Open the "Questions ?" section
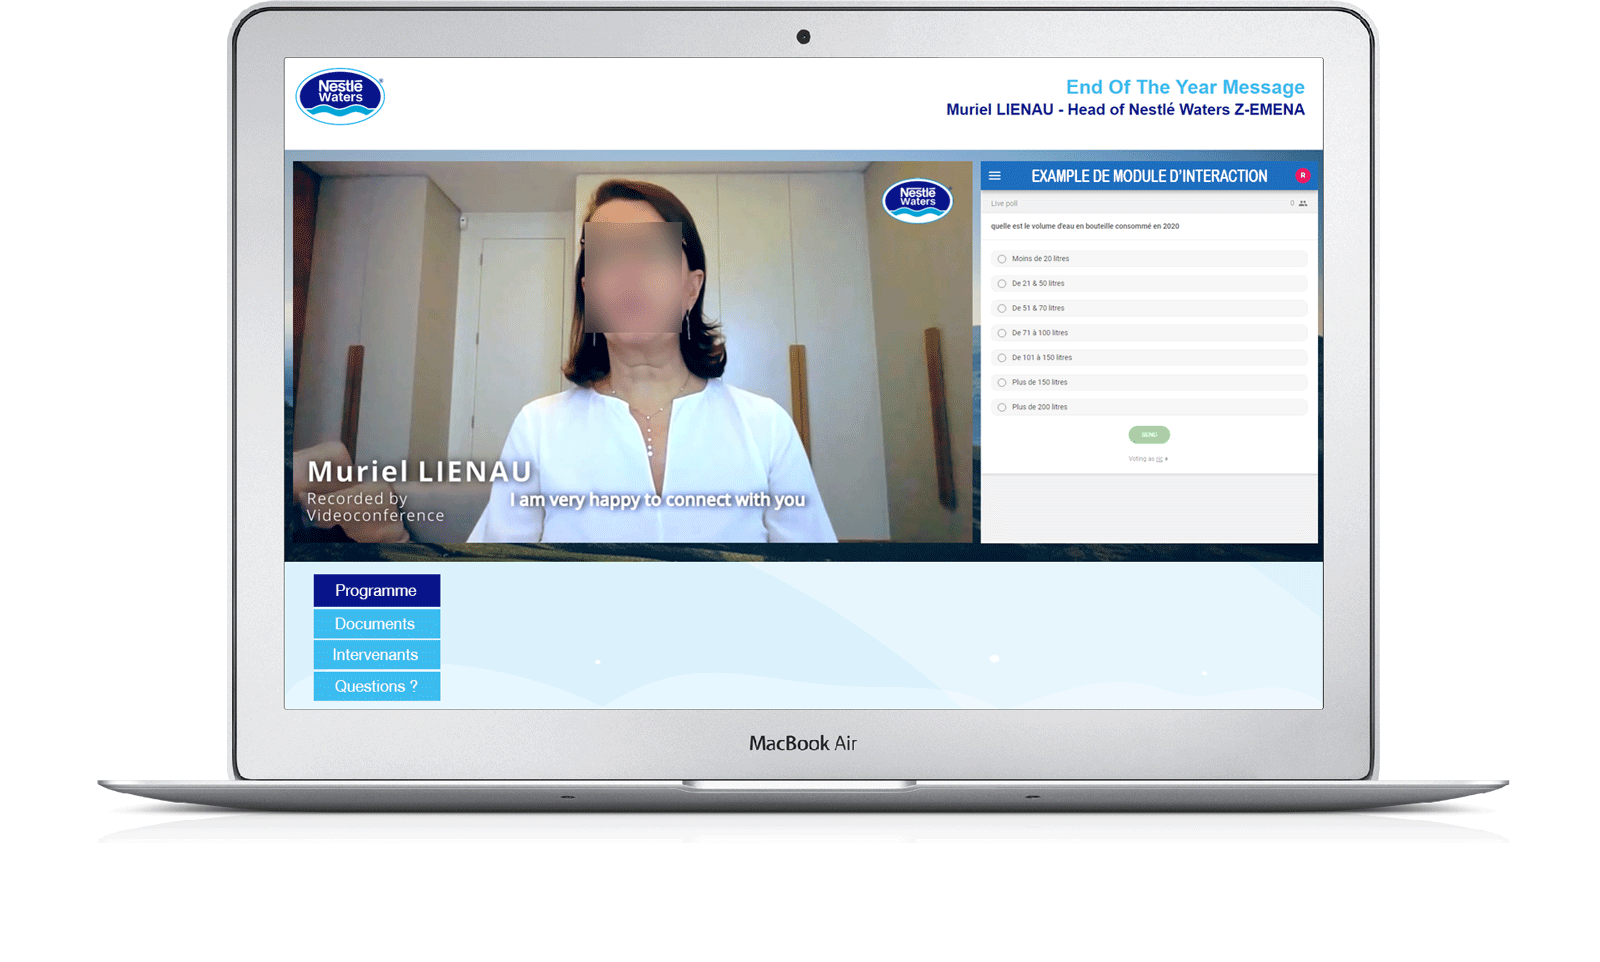The width and height of the screenshot is (1600, 962). (x=376, y=686)
